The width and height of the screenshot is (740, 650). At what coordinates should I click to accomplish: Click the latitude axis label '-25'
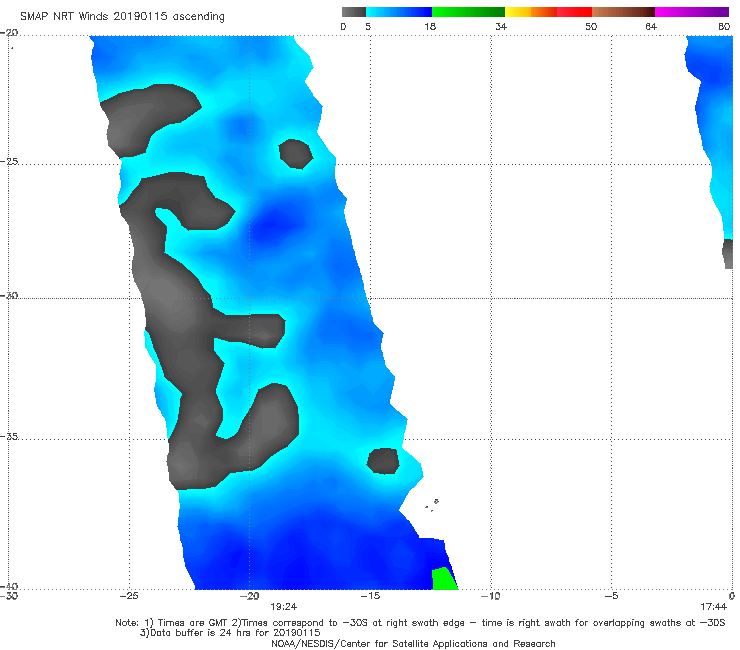click(x=9, y=161)
